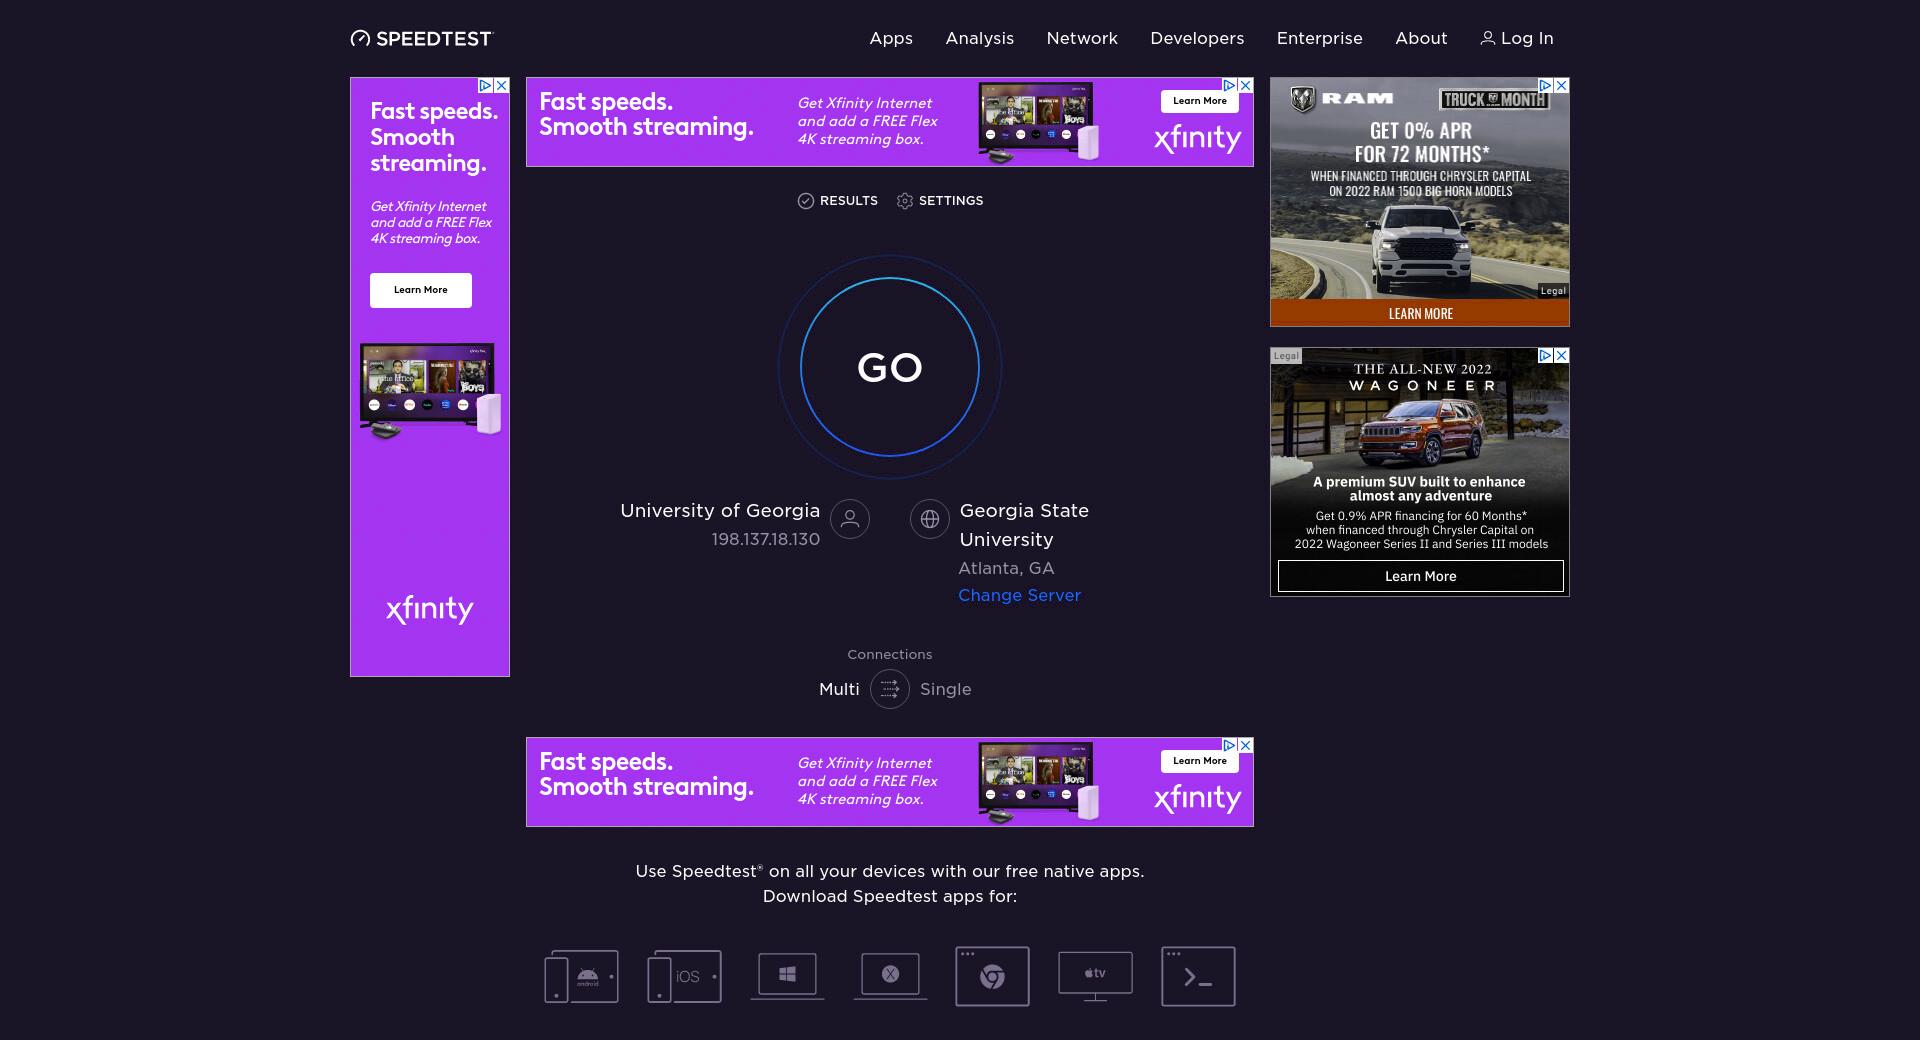Open the iOS app download icon
The height and width of the screenshot is (1040, 1920).
pos(684,976)
